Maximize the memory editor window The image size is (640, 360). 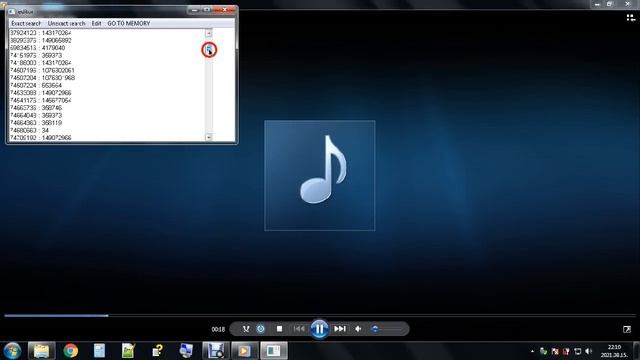[x=207, y=10]
